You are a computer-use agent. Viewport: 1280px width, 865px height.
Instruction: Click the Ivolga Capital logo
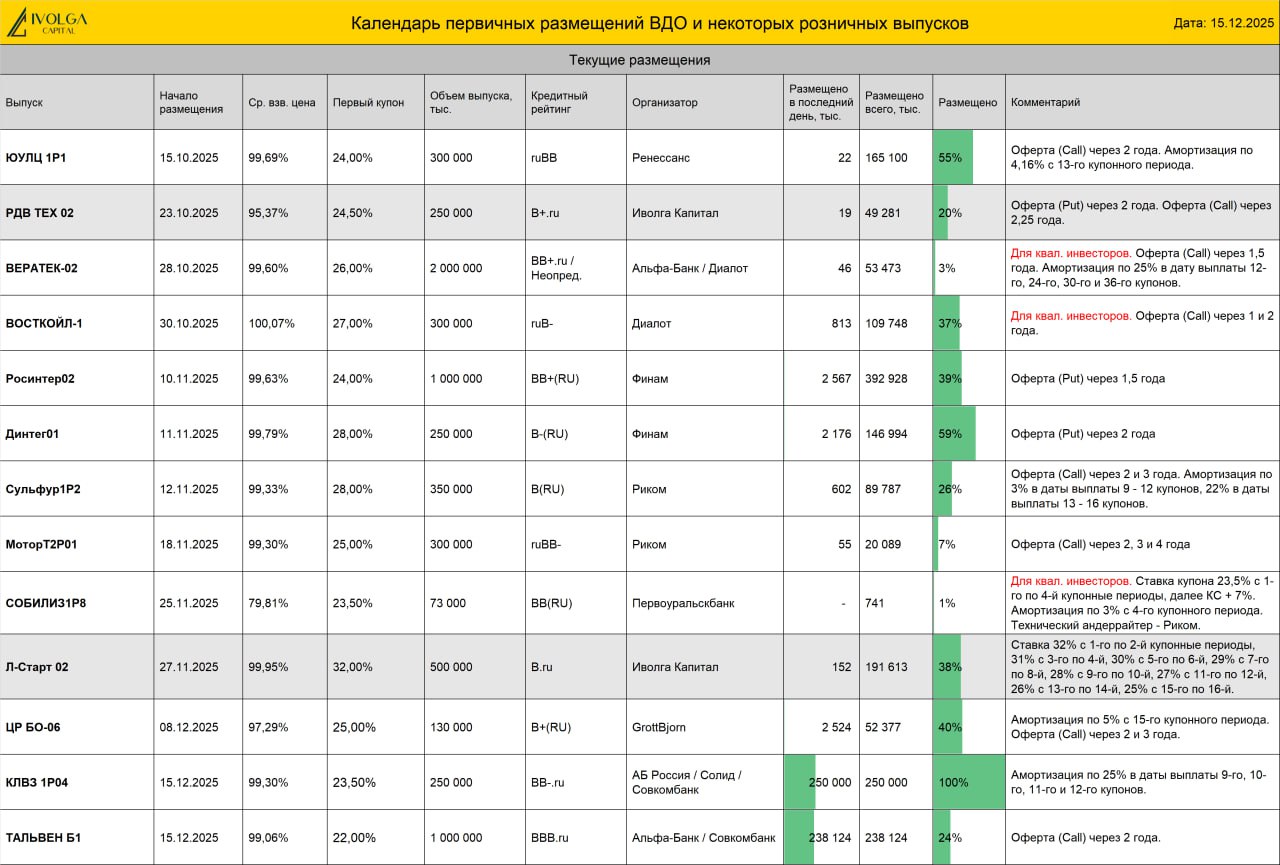click(47, 22)
